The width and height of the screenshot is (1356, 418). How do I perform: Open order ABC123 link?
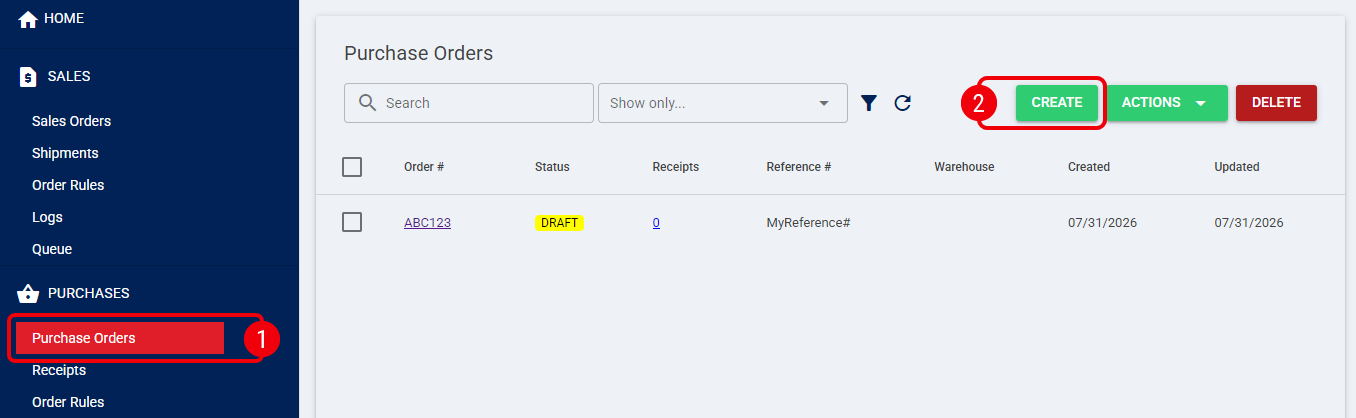[427, 223]
